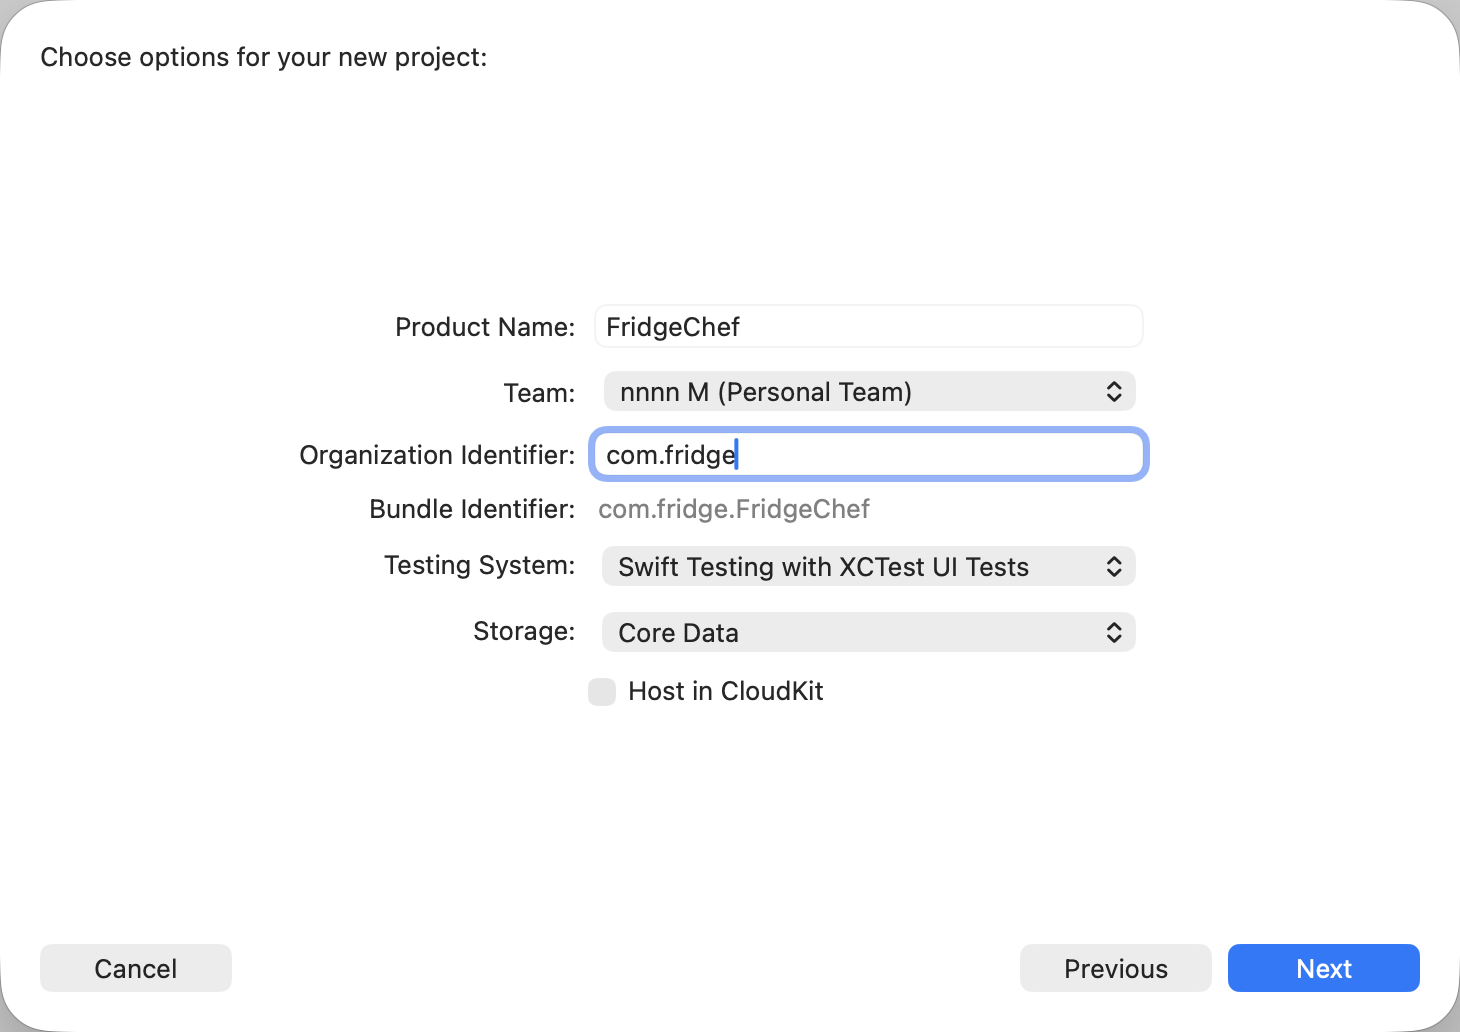Click the "Organization Identifier:" label
Viewport: 1460px width, 1032px height.
(x=437, y=456)
